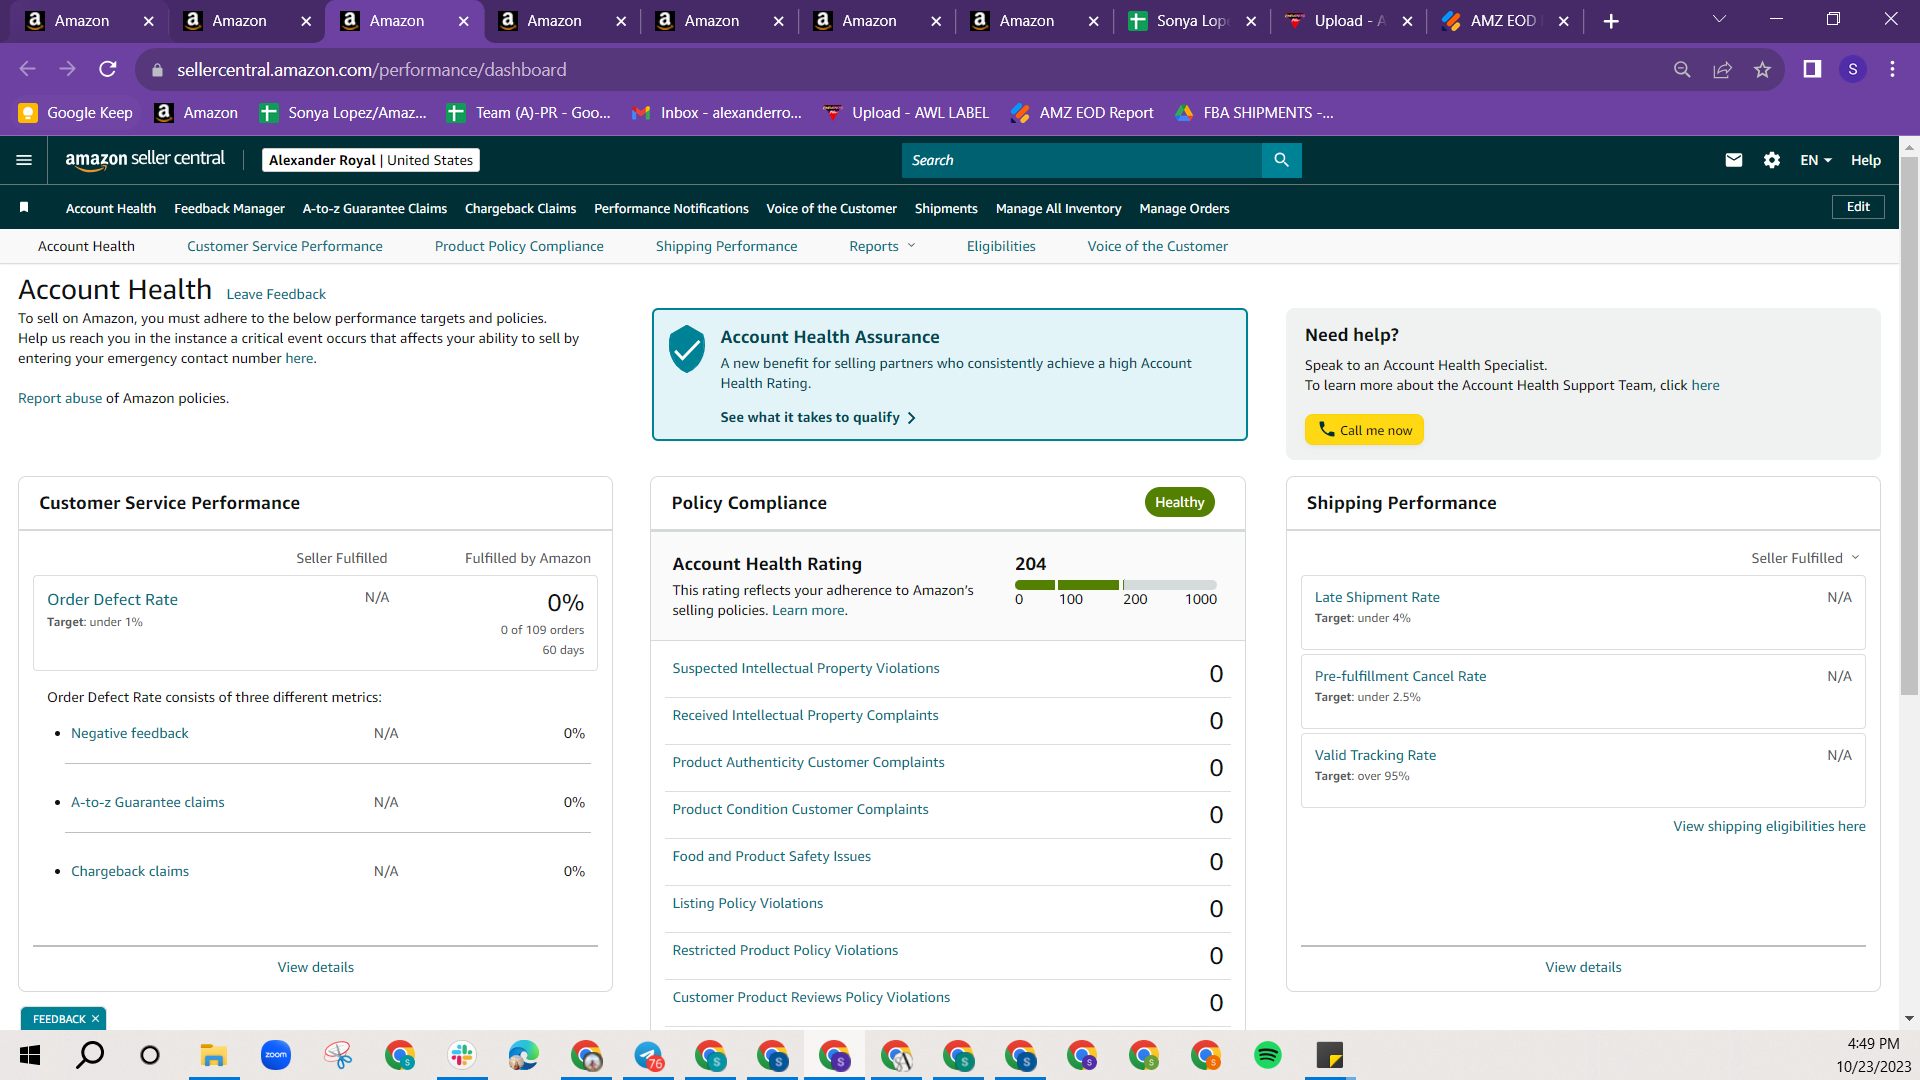Expand See what it takes to qualify

pos(818,417)
